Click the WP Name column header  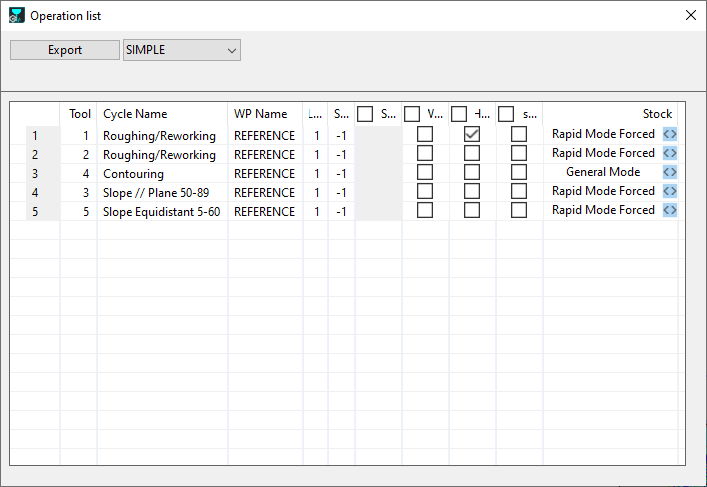[260, 114]
